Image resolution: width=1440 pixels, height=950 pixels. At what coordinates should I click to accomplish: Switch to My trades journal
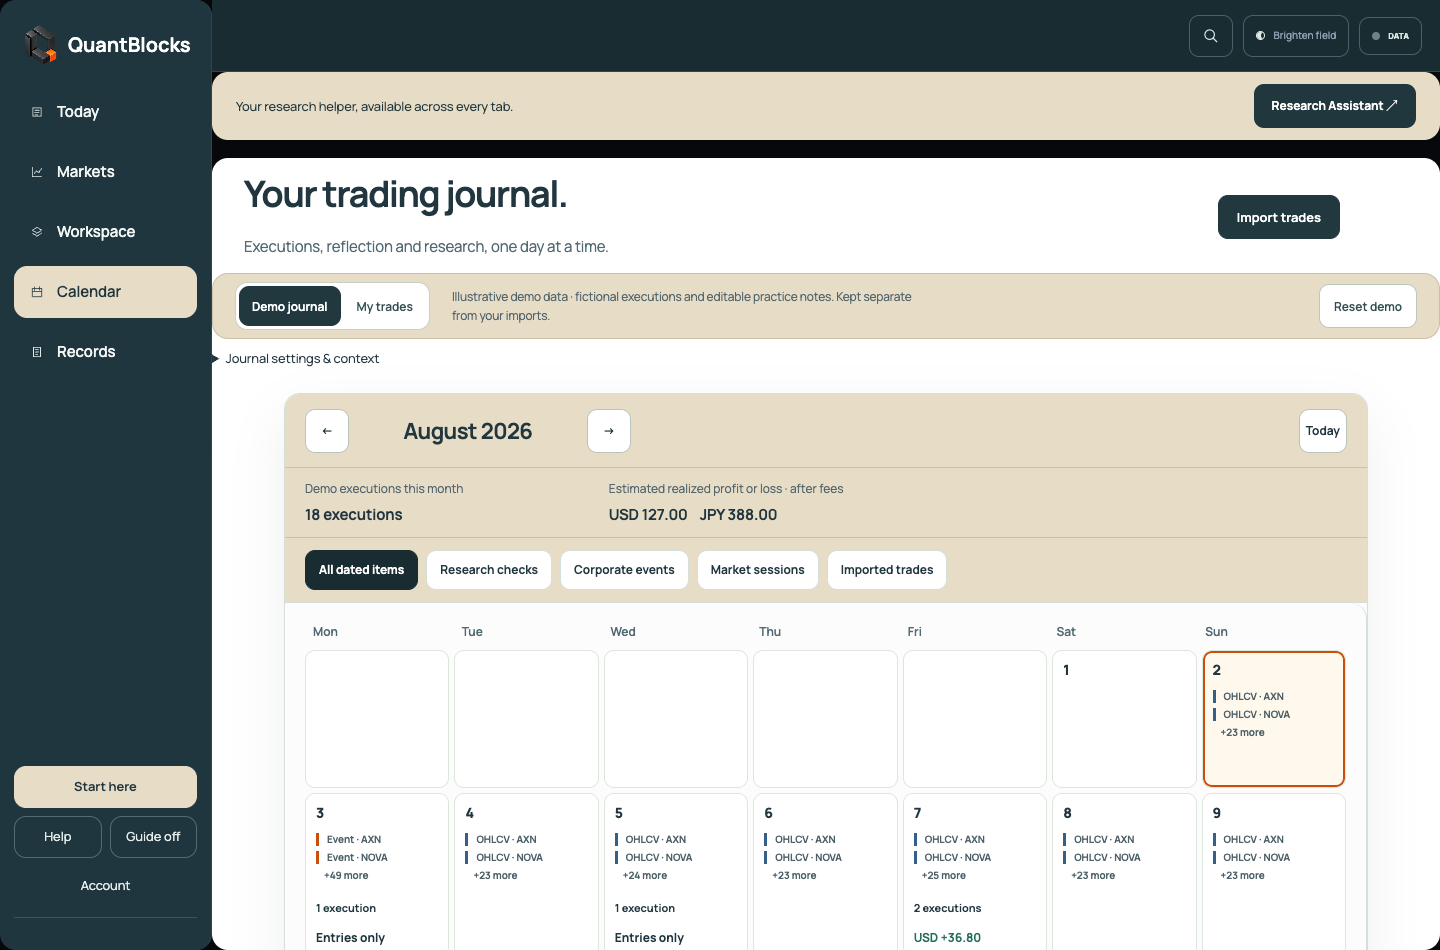pyautogui.click(x=385, y=306)
